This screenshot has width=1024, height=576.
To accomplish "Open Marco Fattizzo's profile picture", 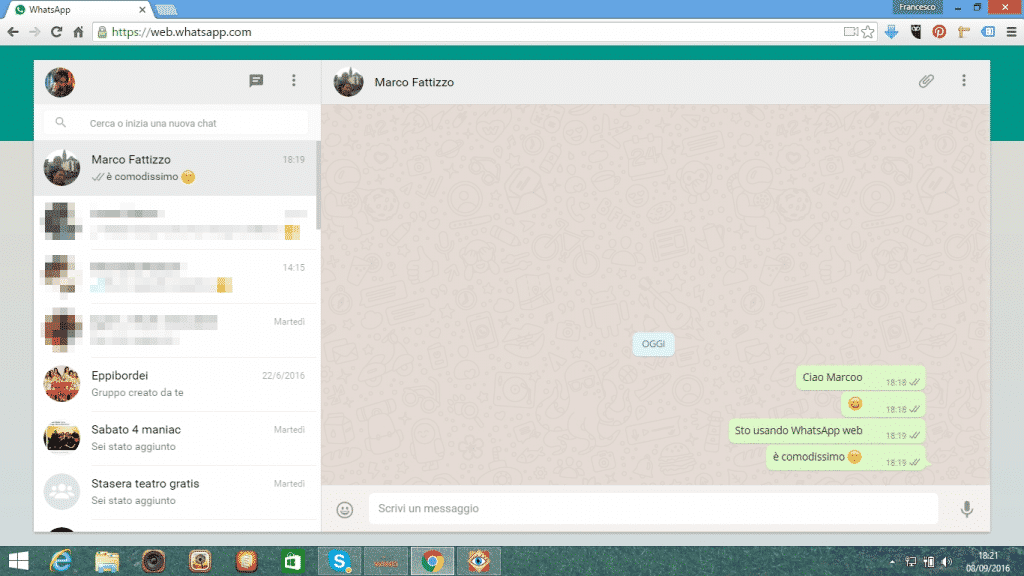I will 348,82.
